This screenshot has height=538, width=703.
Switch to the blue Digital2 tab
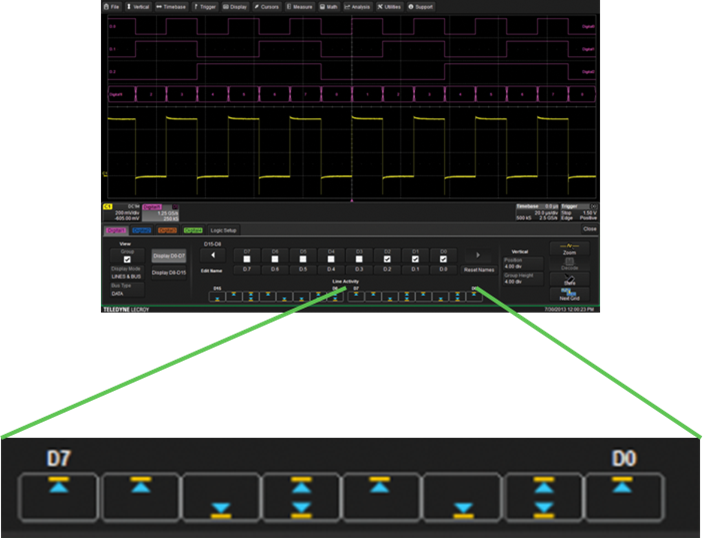tap(142, 230)
